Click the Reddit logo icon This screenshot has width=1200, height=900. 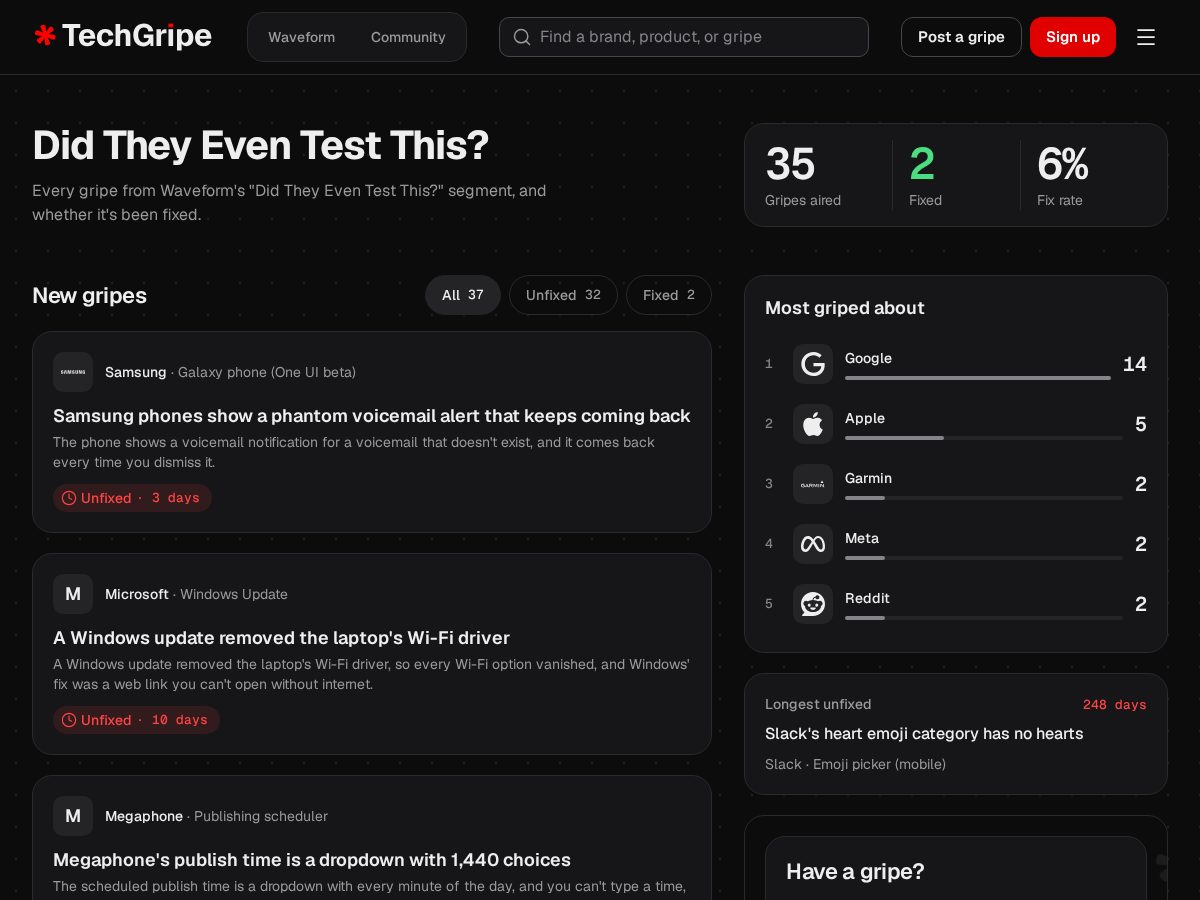tap(813, 604)
